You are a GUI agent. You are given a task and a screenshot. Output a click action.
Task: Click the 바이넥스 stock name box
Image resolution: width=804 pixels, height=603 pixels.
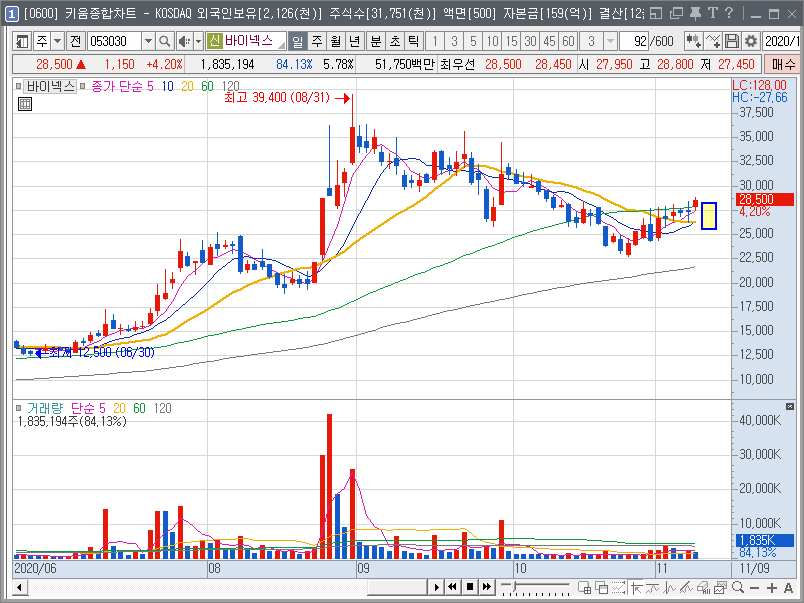(246, 41)
